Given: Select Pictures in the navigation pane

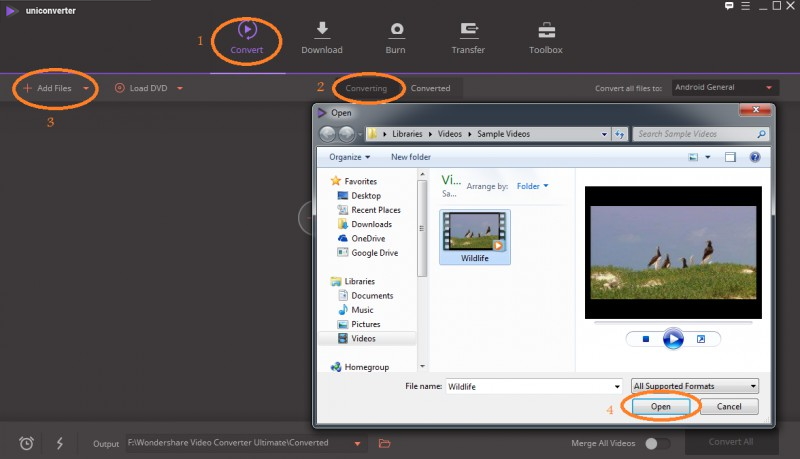Looking at the screenshot, I should coord(359,324).
